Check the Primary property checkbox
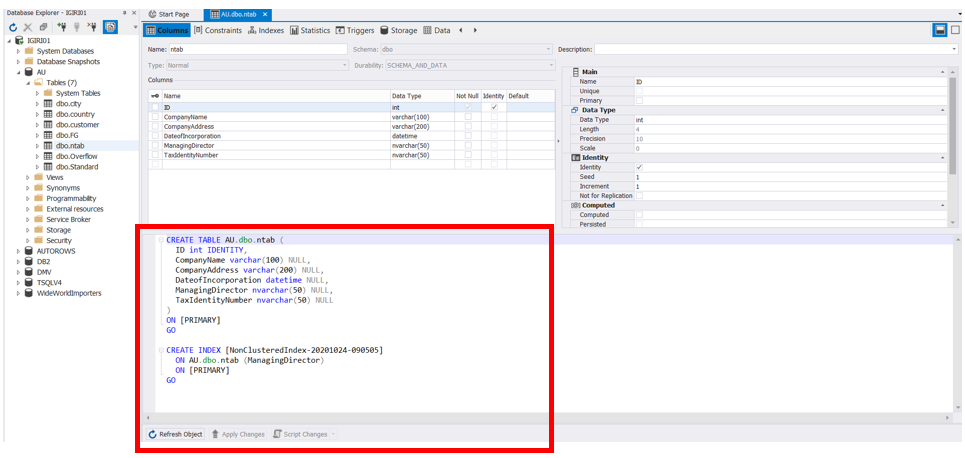The height and width of the screenshot is (458, 965). [639, 100]
